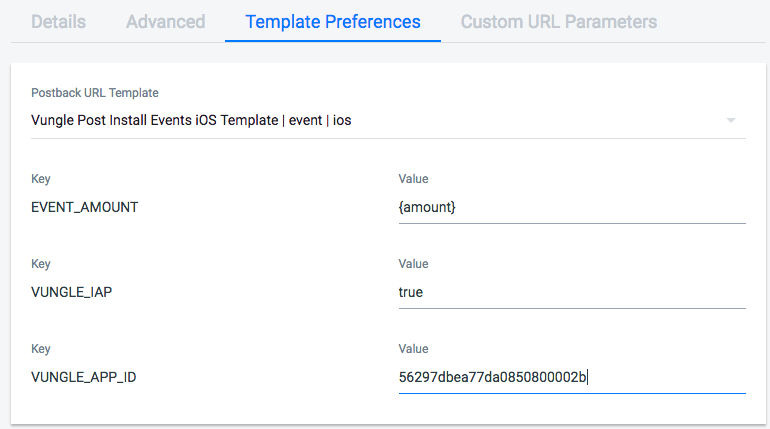
Task: Click the Value label above the app ID
Action: pyautogui.click(x=413, y=349)
